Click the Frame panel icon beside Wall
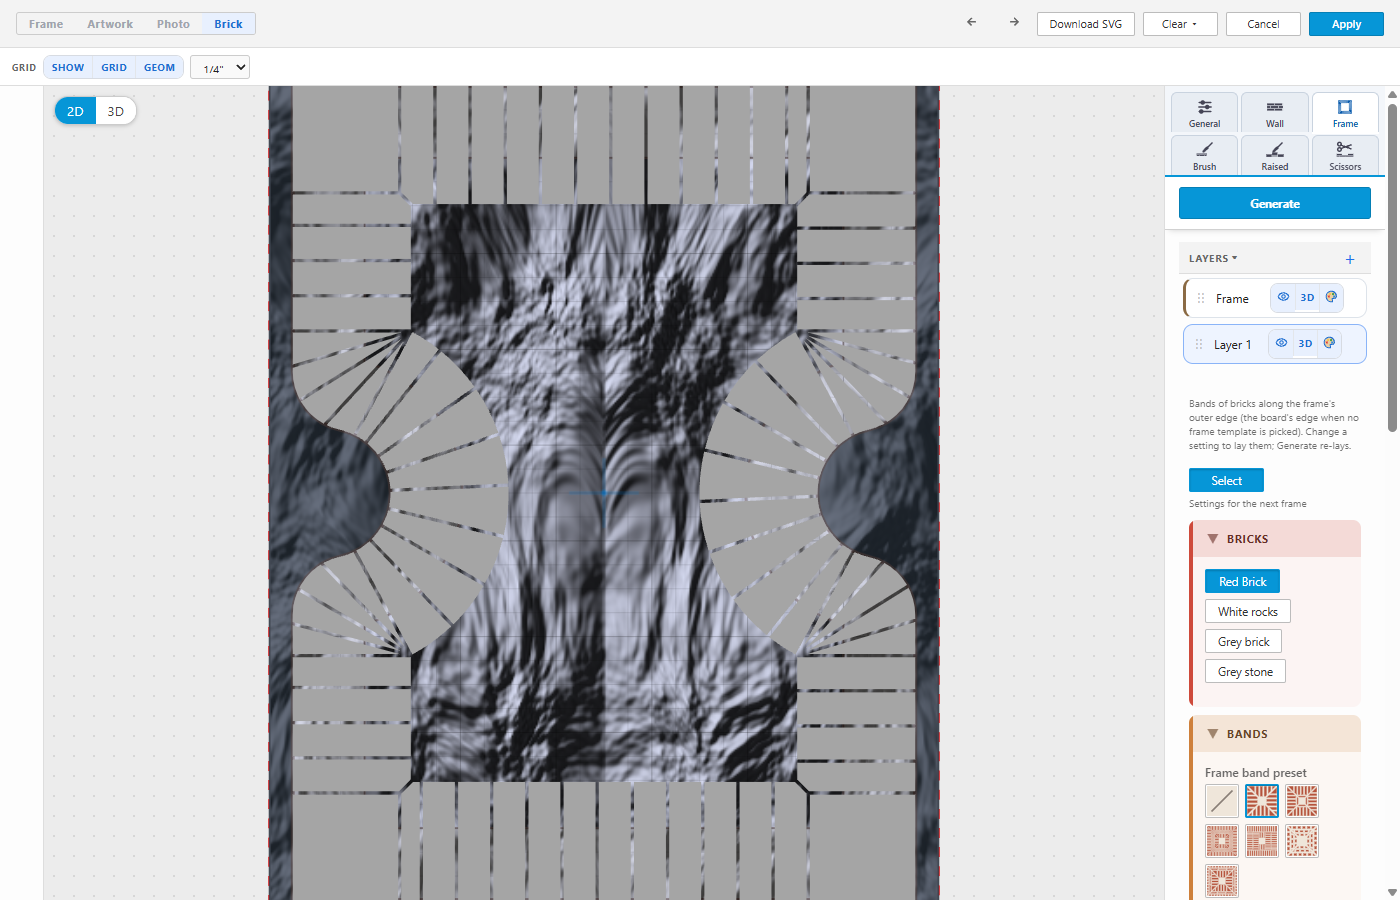Image resolution: width=1400 pixels, height=900 pixels. point(1345,113)
